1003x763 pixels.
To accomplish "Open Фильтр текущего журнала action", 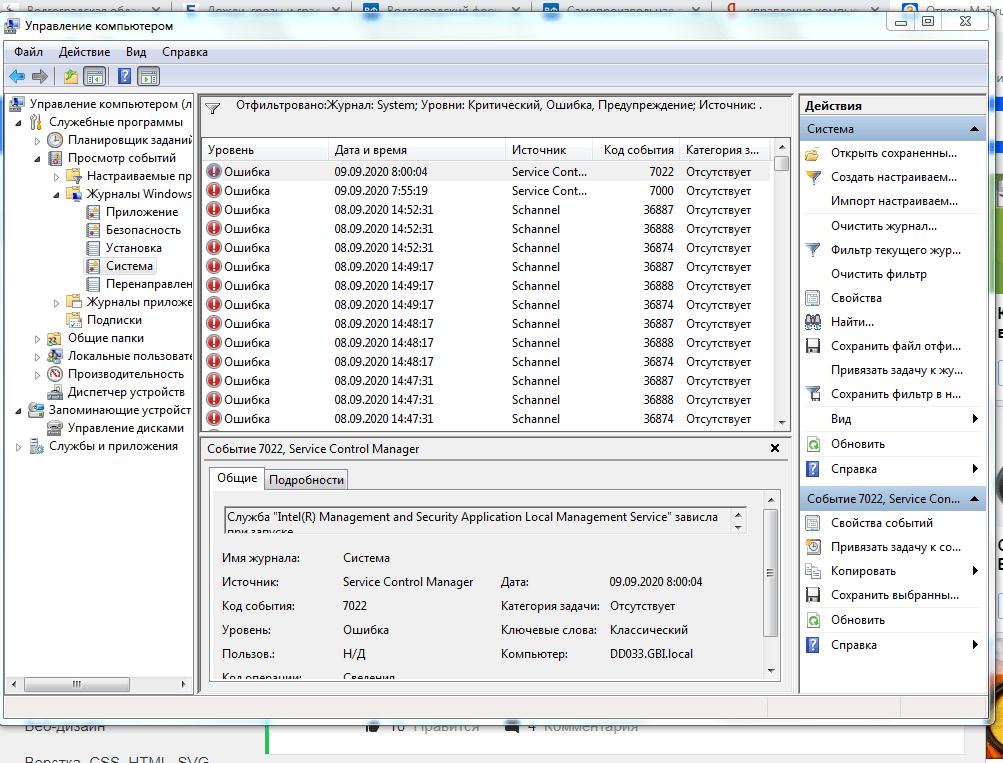I will [892, 250].
